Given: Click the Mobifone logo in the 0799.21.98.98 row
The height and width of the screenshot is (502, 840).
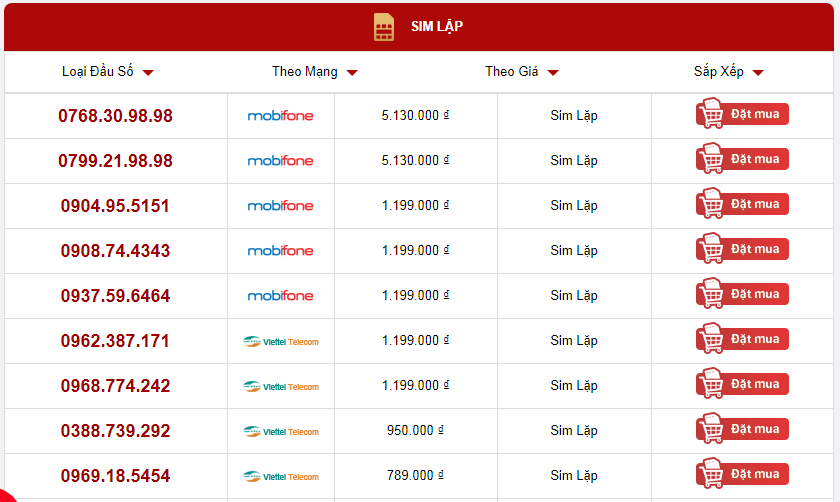Looking at the screenshot, I should coord(280,161).
